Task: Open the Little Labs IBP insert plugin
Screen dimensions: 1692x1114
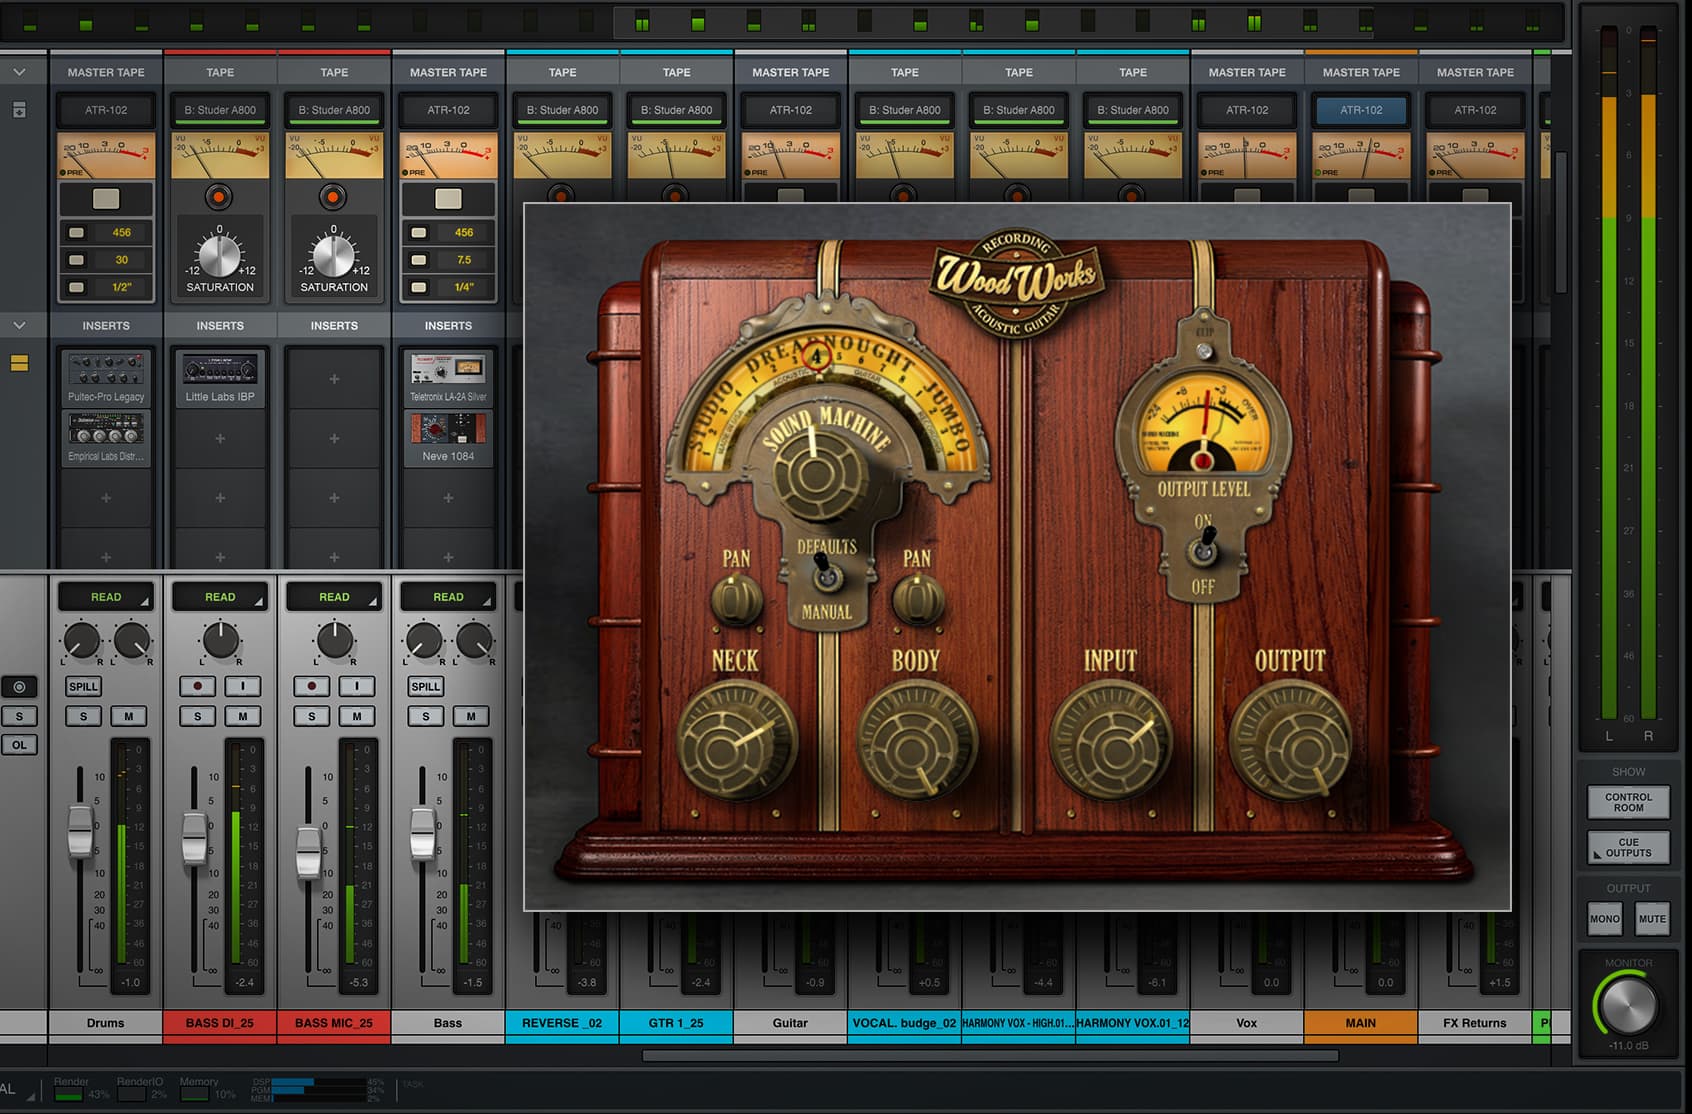Action: tap(220, 377)
